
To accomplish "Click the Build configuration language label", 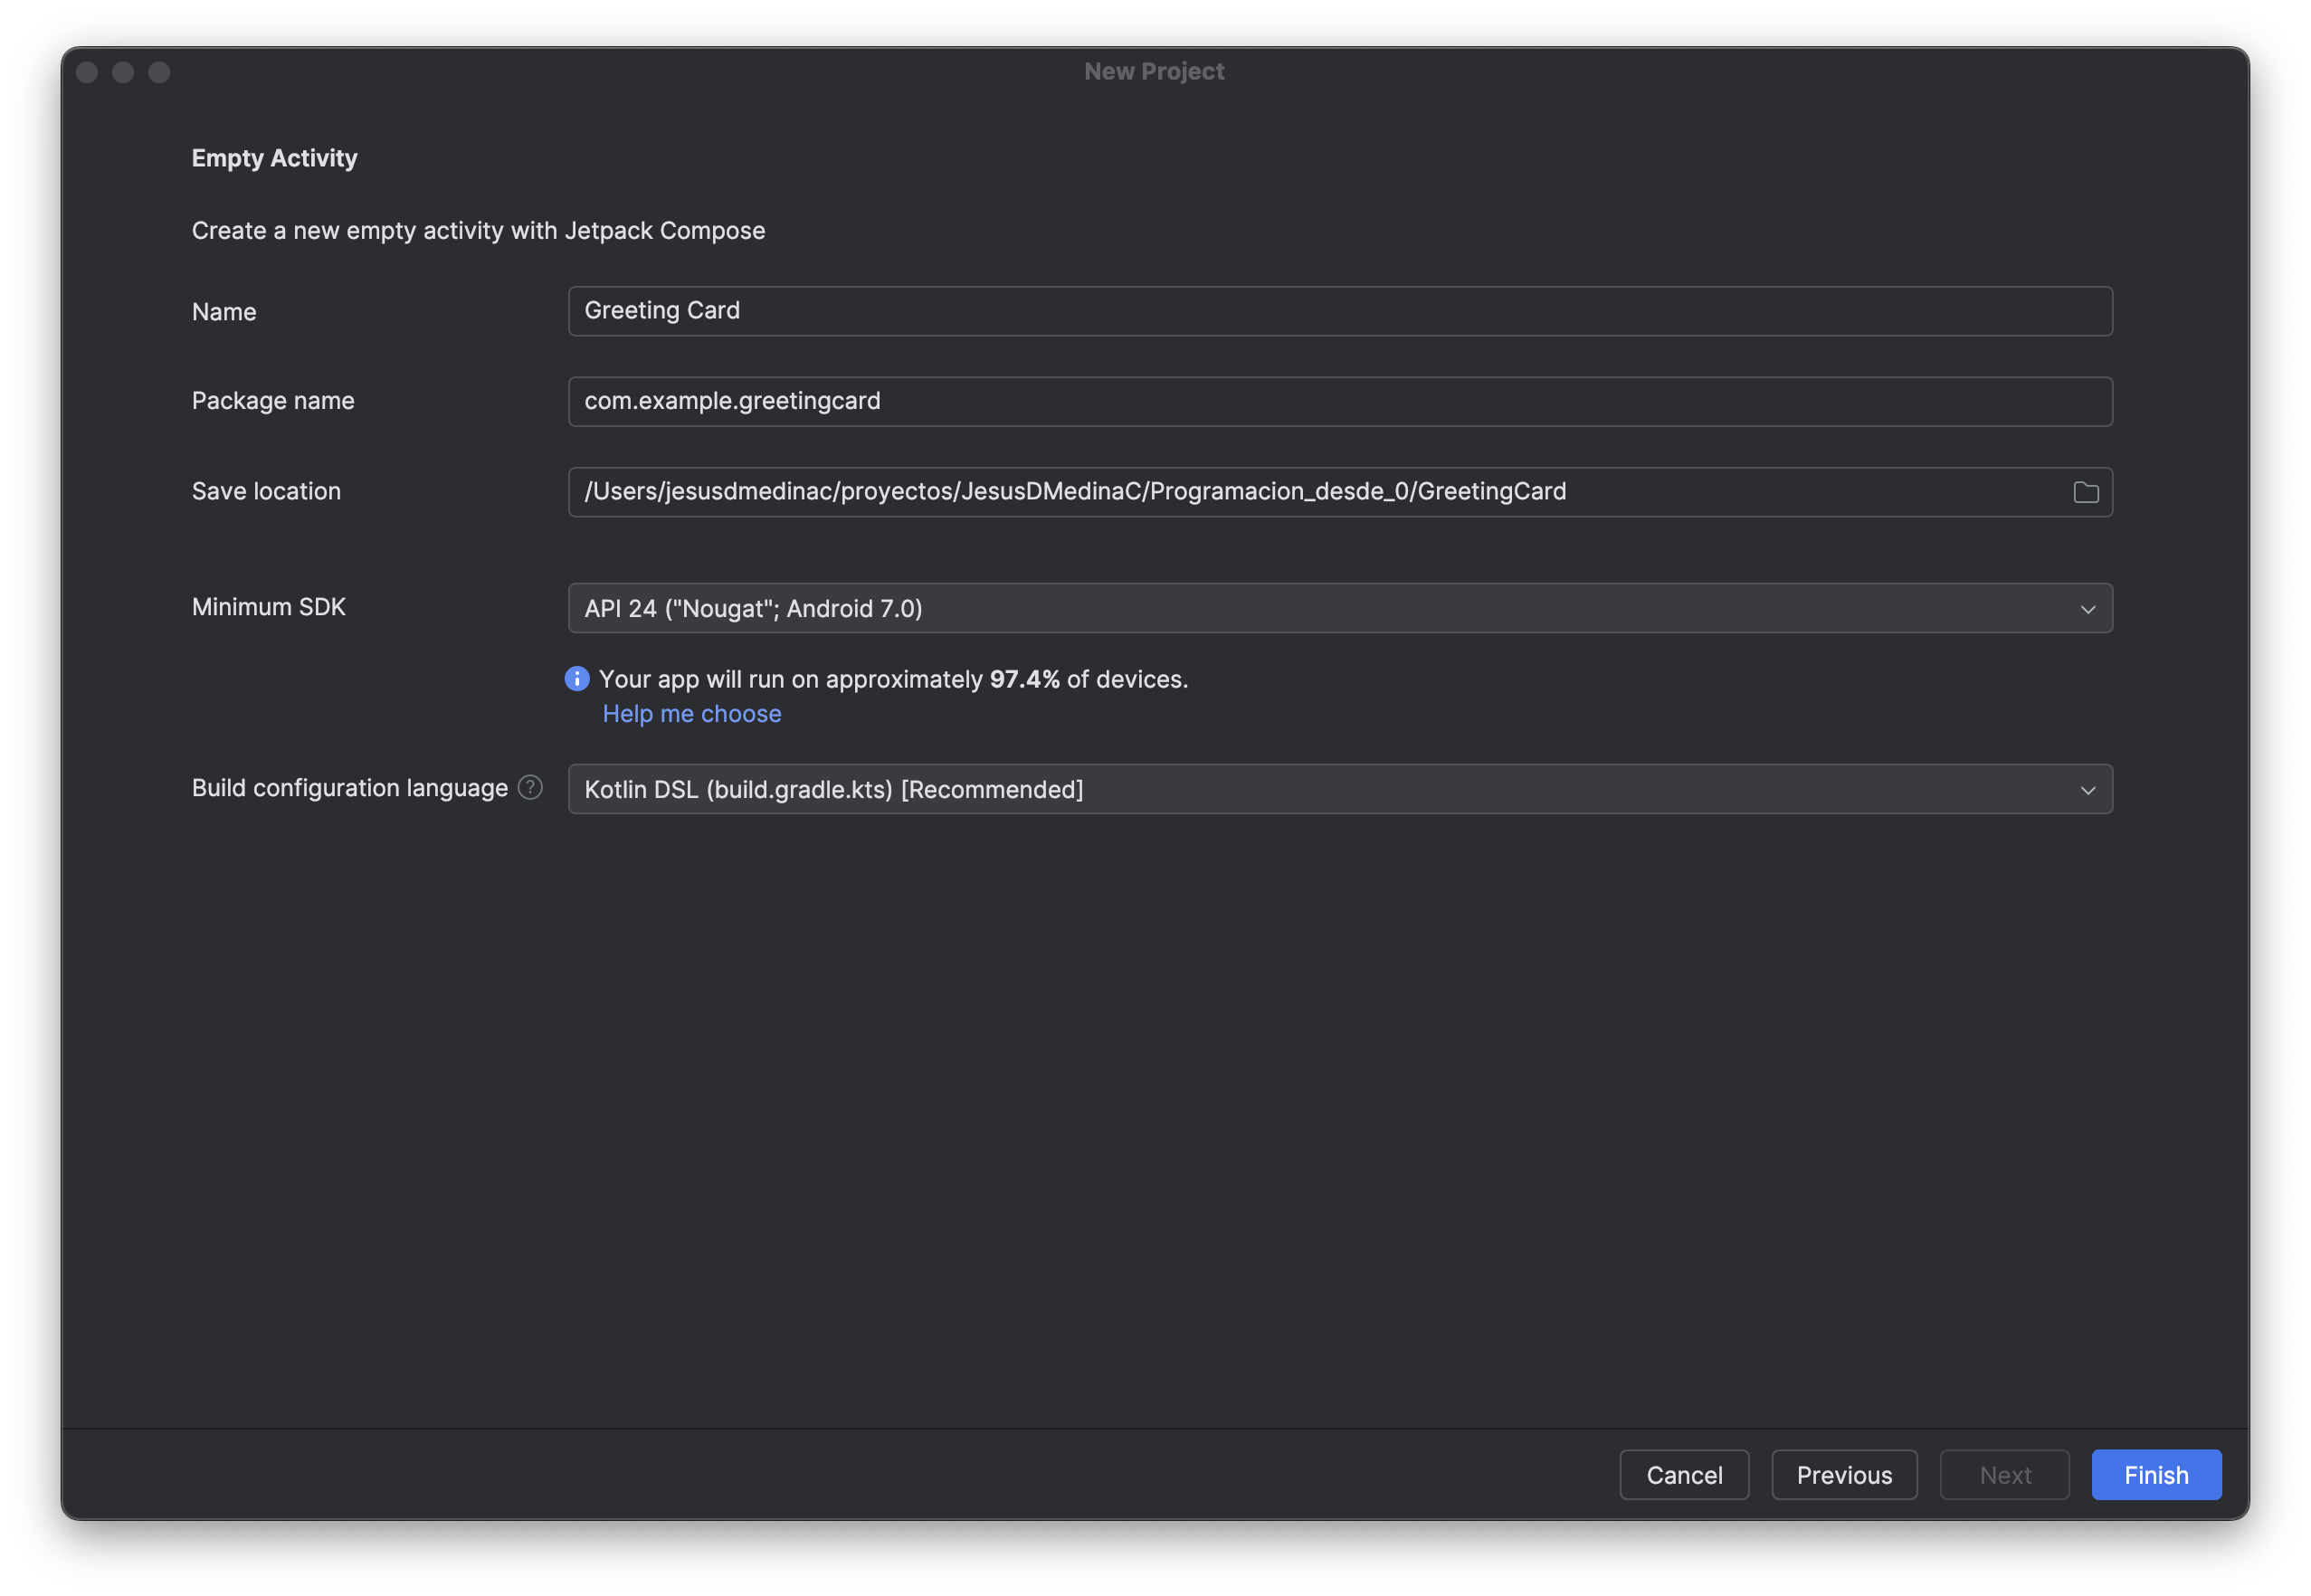I will tap(349, 788).
